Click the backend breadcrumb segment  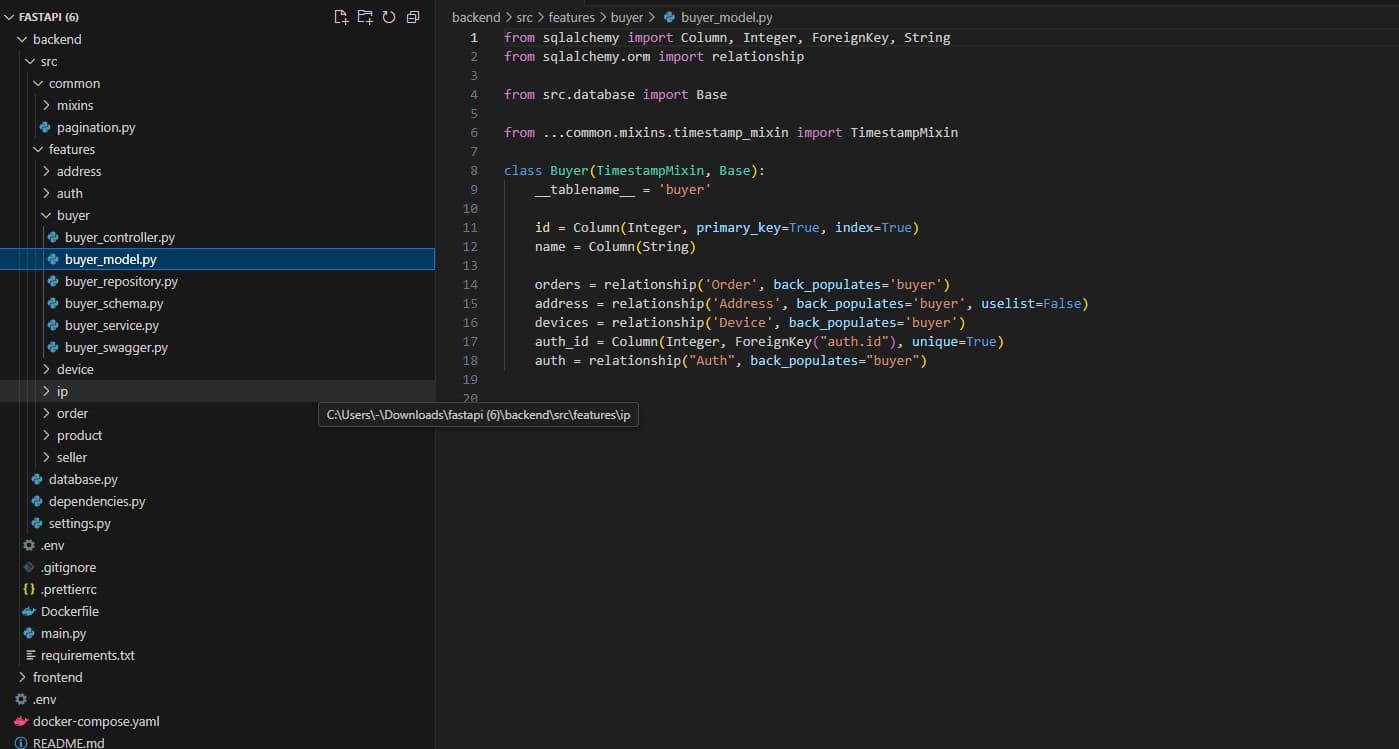pos(476,17)
